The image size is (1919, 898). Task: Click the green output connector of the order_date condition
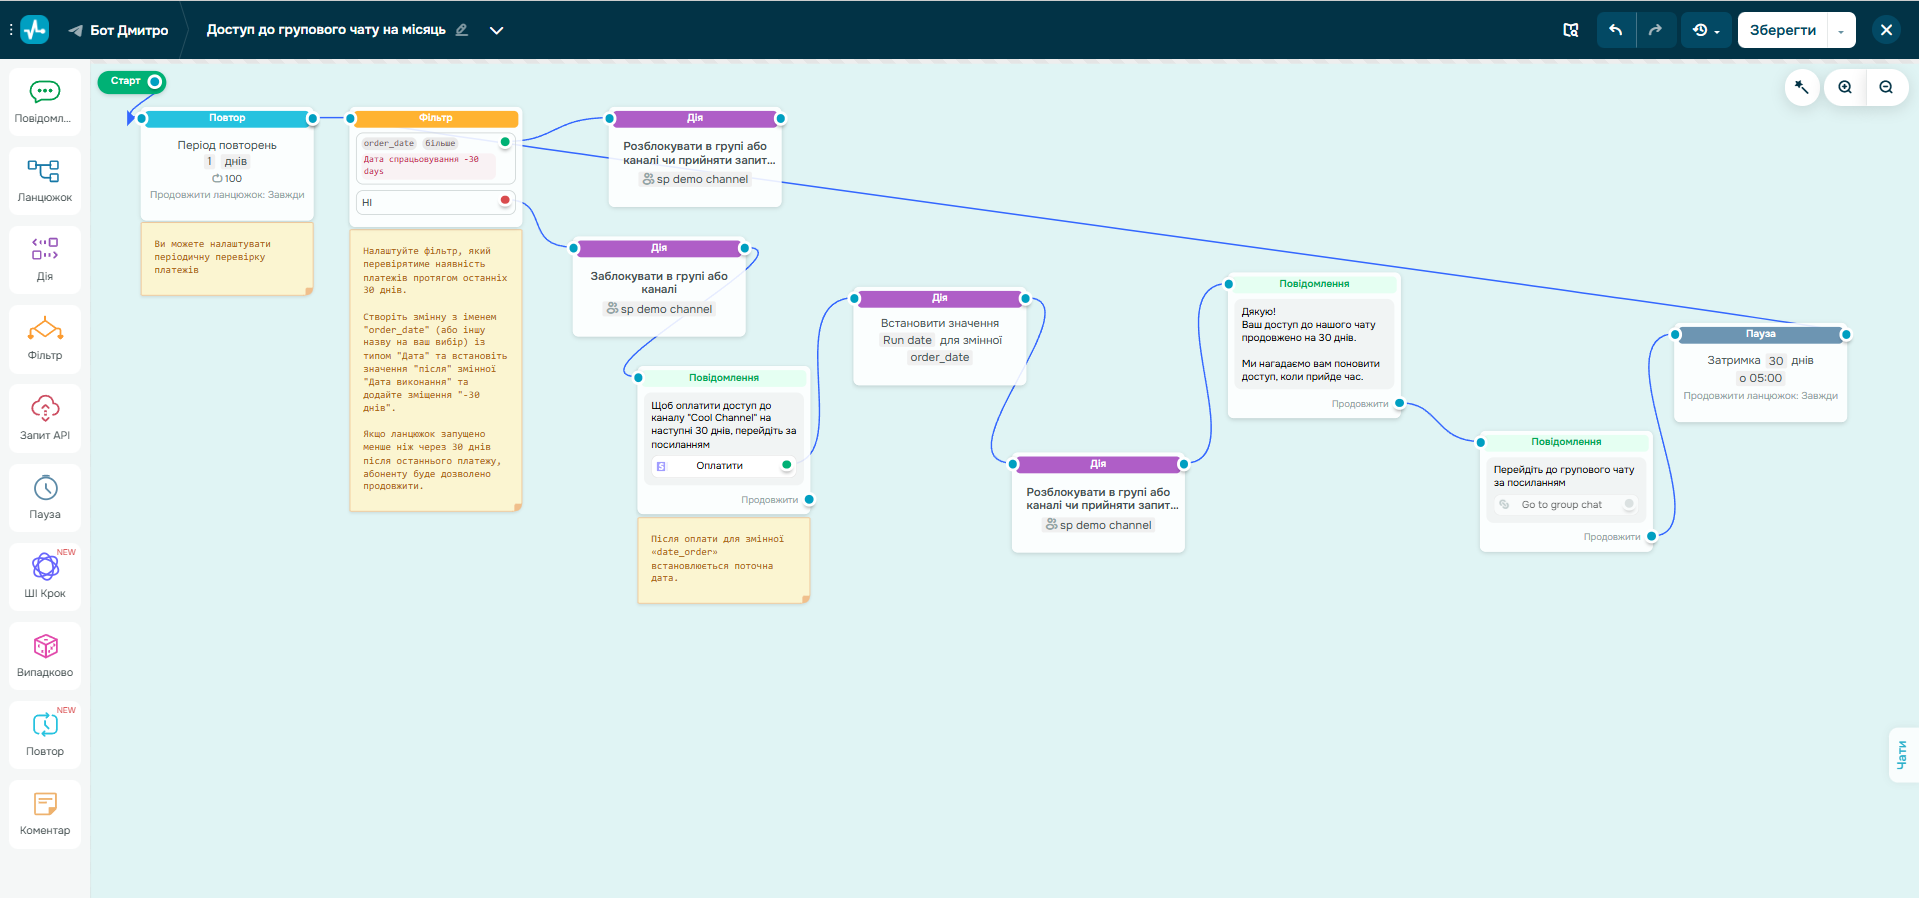tap(505, 142)
